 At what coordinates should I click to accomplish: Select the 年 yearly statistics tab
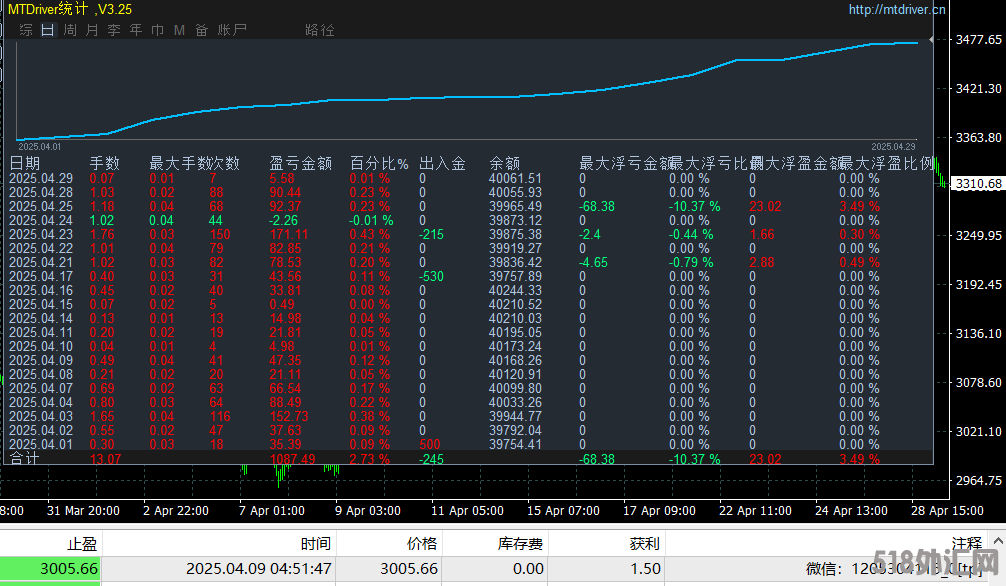(x=136, y=30)
